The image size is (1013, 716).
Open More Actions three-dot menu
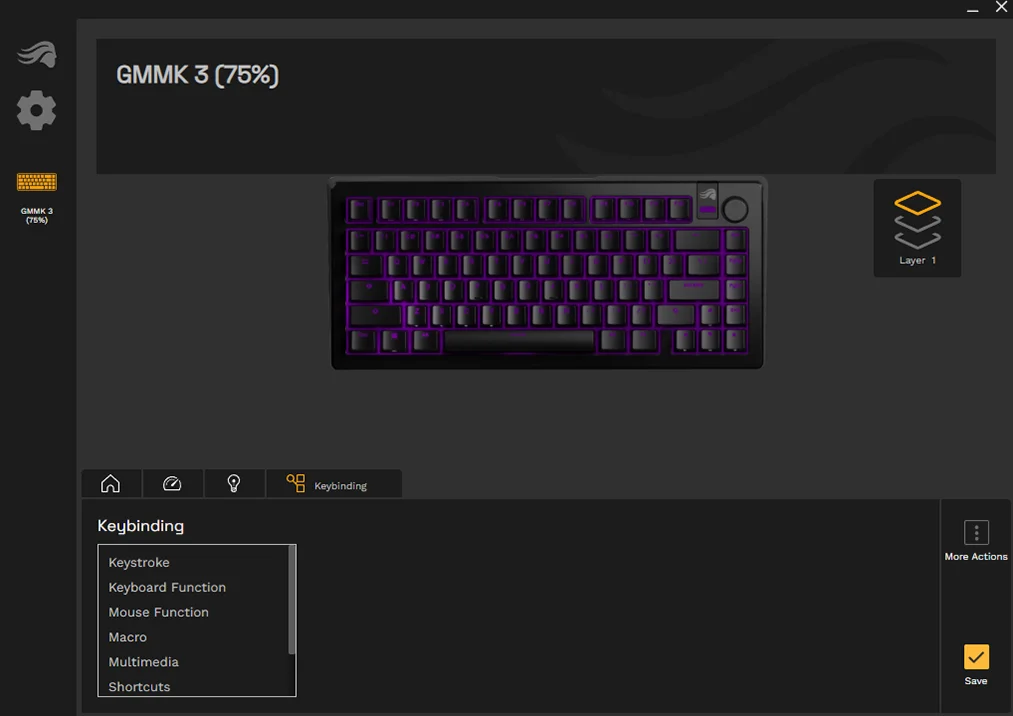(x=976, y=541)
